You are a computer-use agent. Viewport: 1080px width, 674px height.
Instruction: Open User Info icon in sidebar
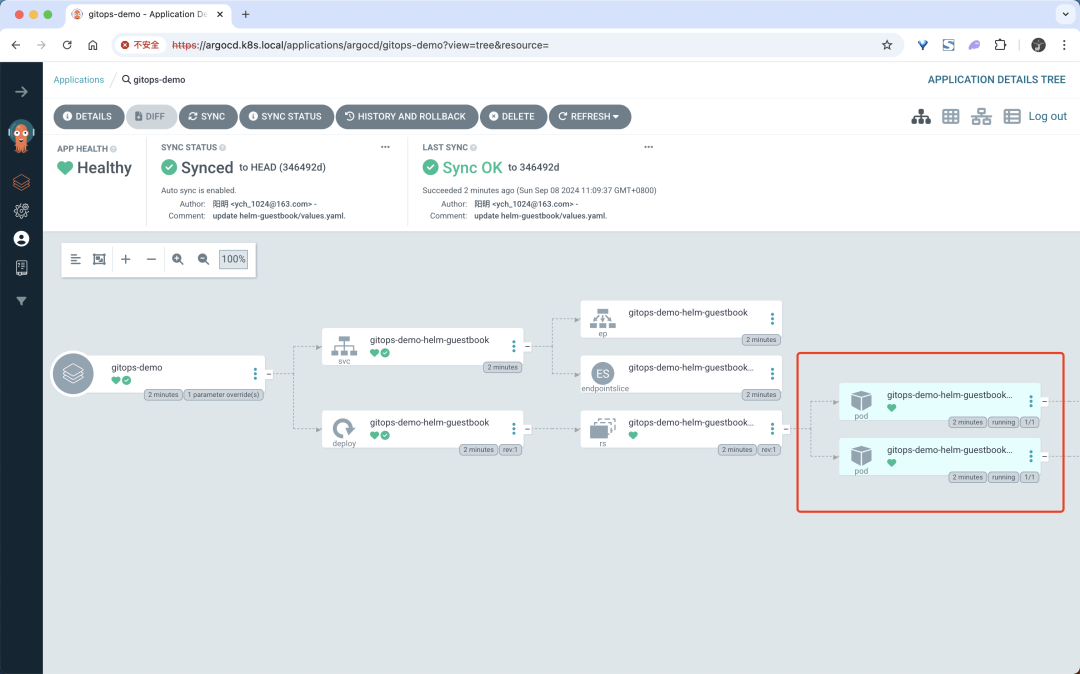21,239
